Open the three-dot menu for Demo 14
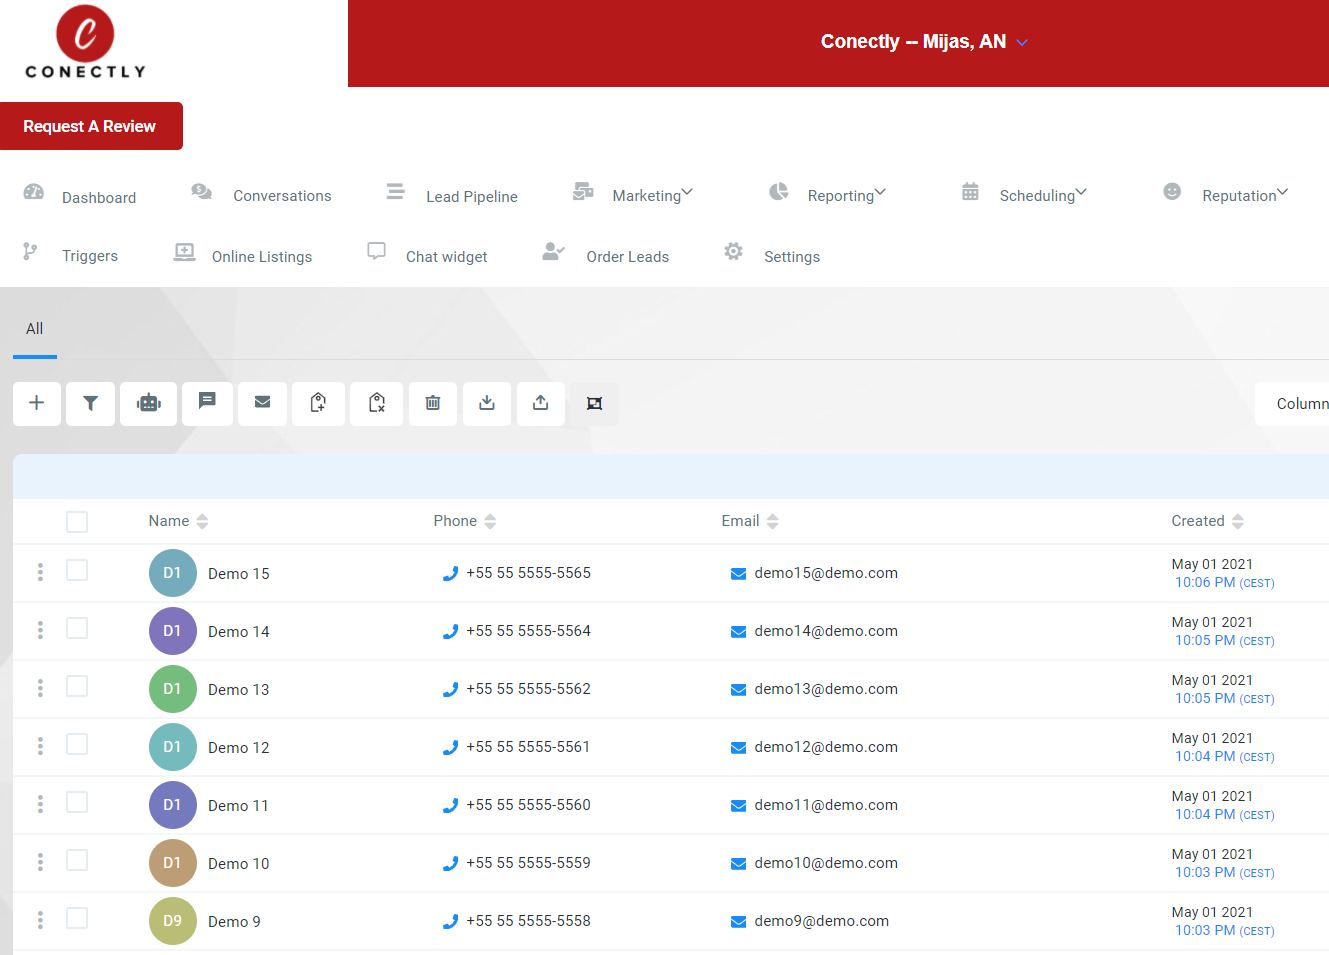This screenshot has width=1329, height=955. (x=40, y=630)
